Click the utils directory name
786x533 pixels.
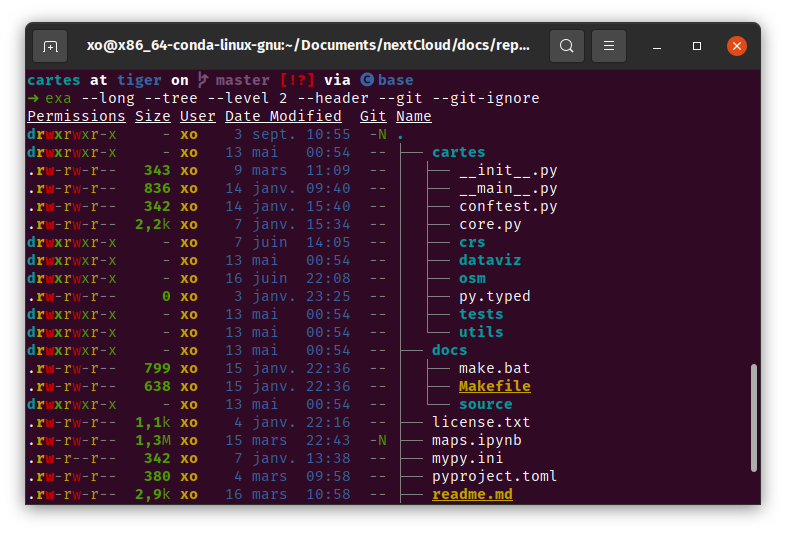coord(481,332)
